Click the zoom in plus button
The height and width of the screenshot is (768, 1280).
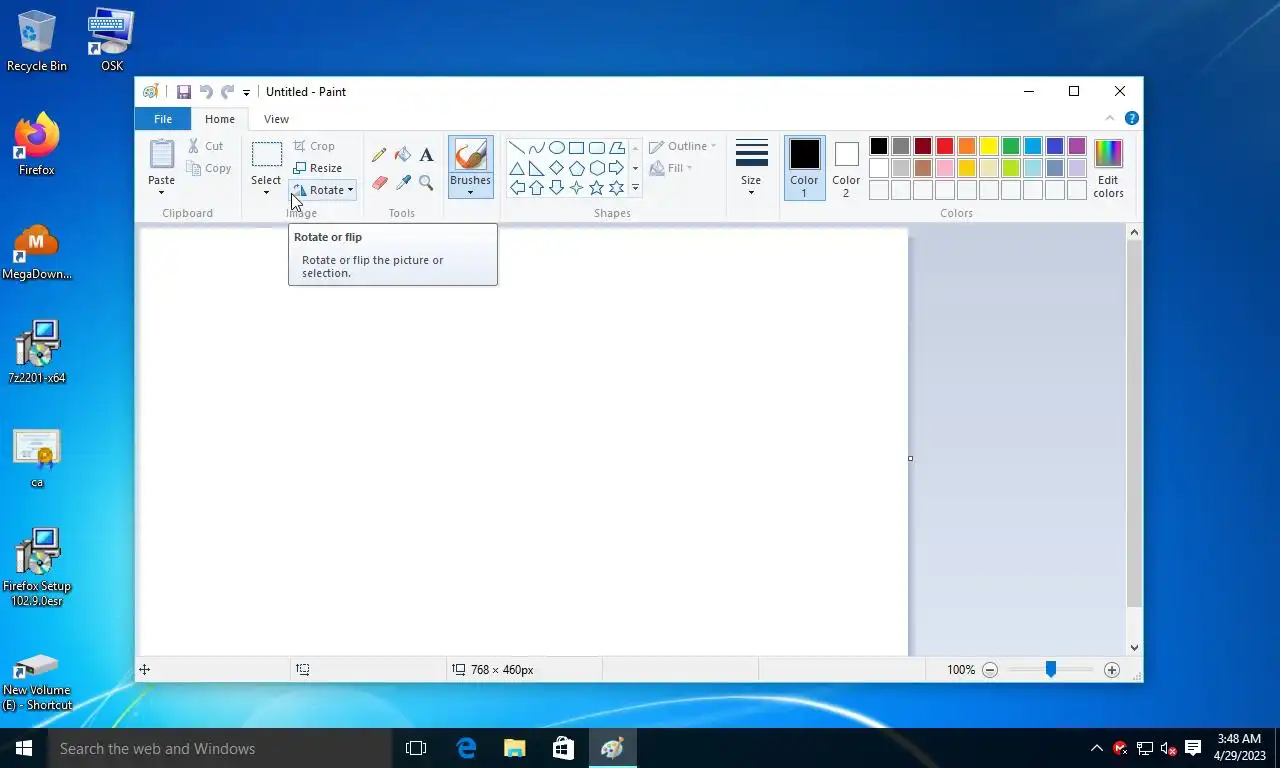point(1112,670)
